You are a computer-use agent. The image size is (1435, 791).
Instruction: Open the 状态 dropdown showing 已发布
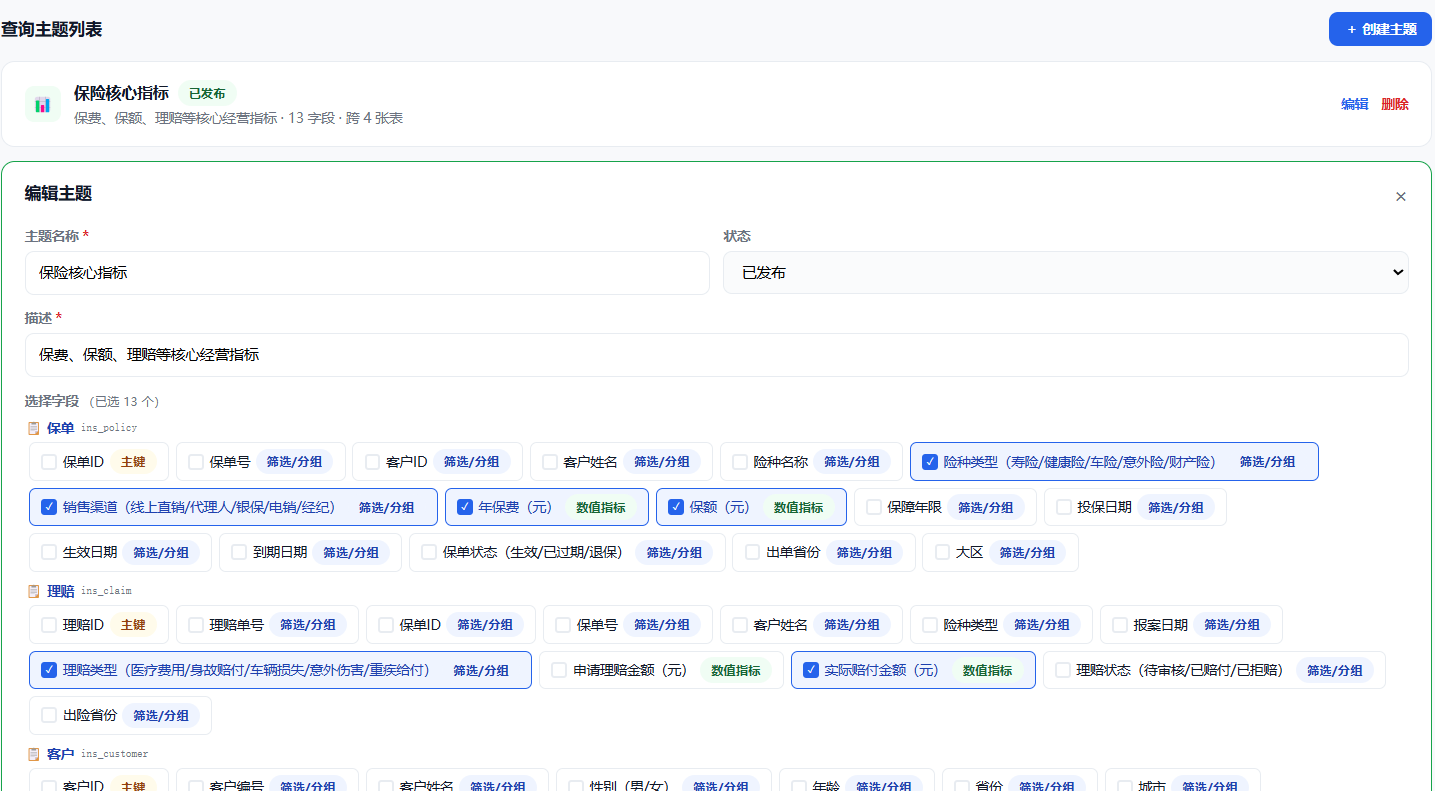pyautogui.click(x=1065, y=272)
